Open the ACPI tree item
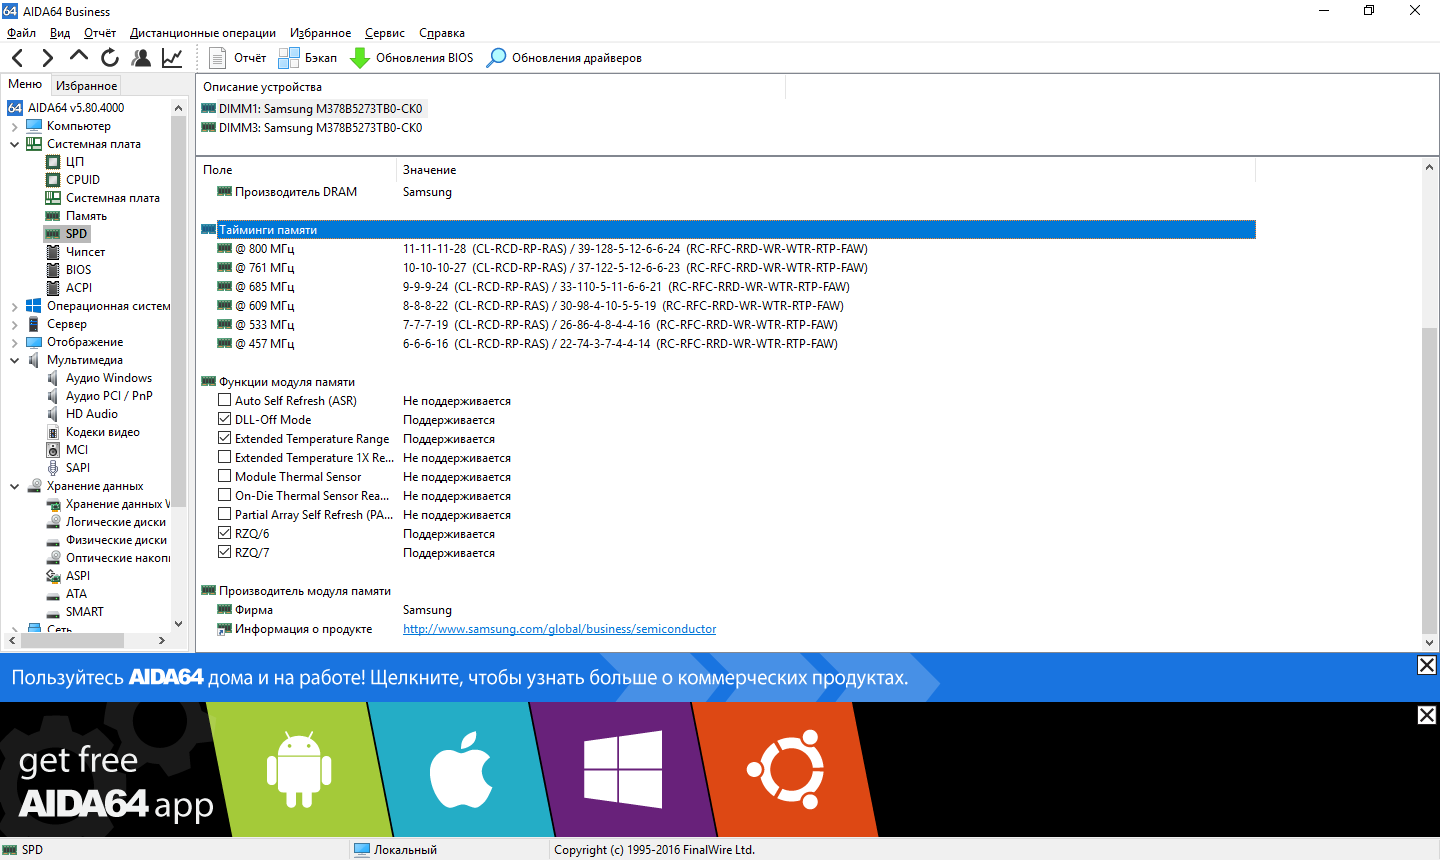This screenshot has height=860, width=1440. click(x=79, y=288)
